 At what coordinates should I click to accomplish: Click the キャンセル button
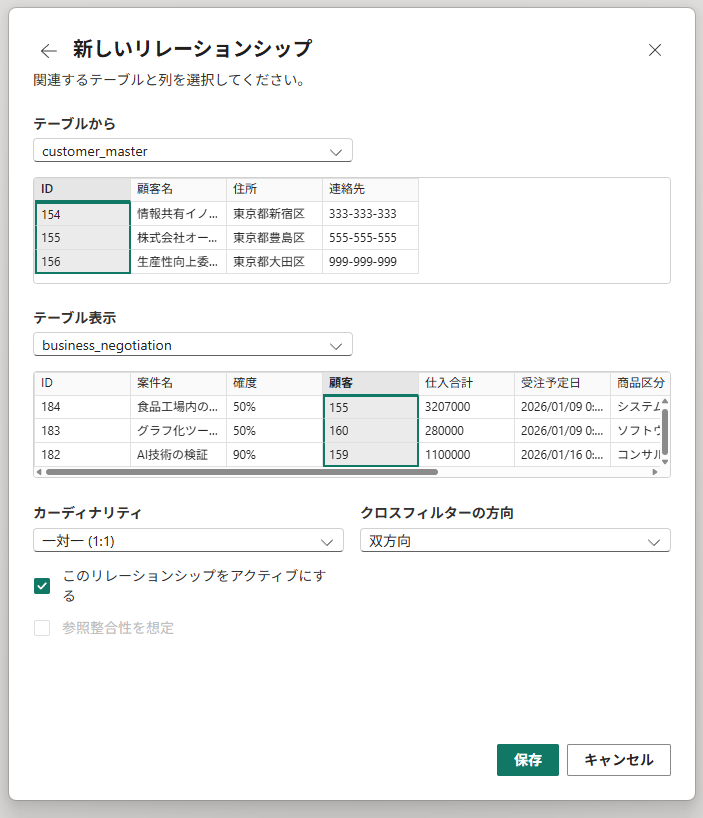click(x=618, y=760)
